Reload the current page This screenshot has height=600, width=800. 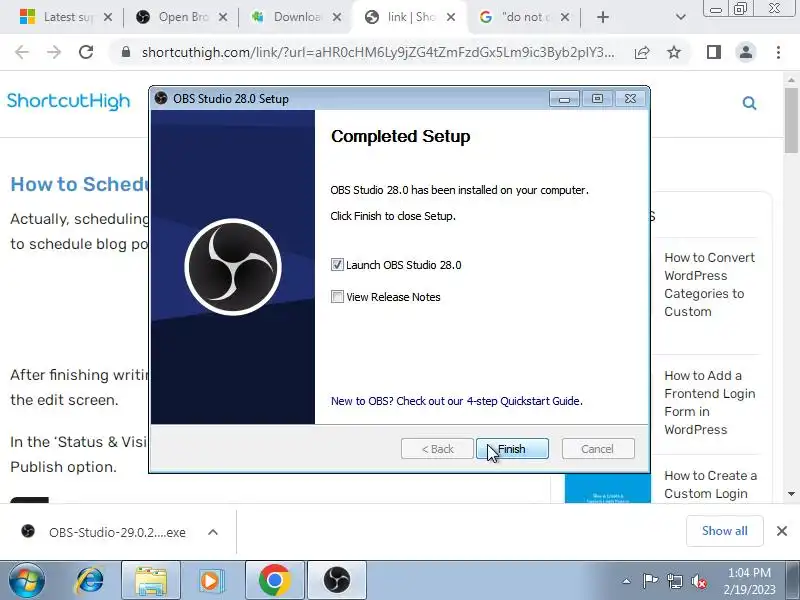pyautogui.click(x=86, y=52)
